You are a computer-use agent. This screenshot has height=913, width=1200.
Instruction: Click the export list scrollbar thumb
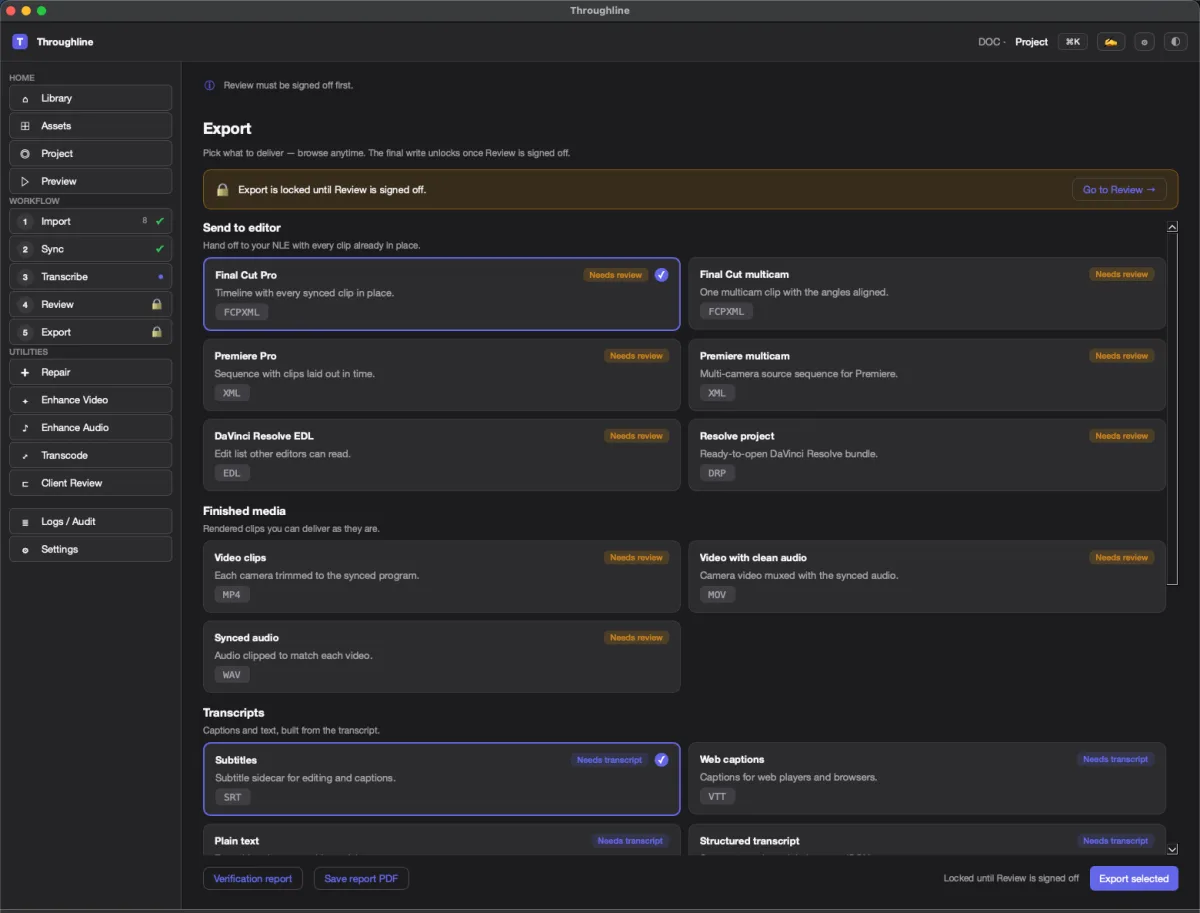coord(1172,410)
